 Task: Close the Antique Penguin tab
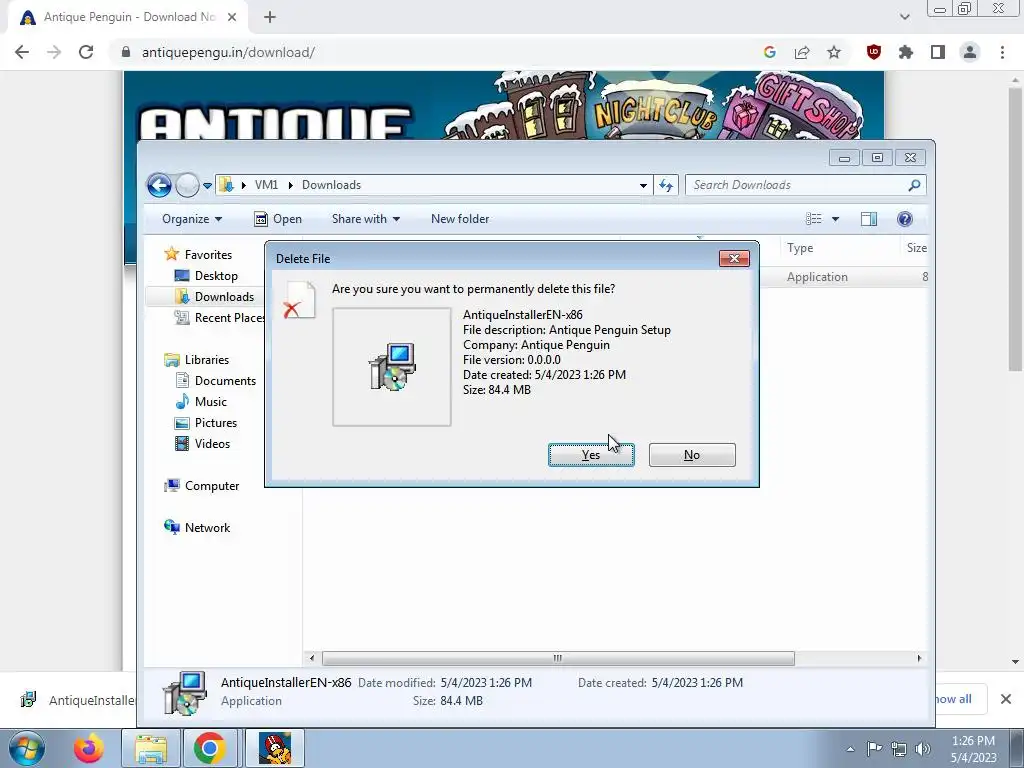coord(232,17)
